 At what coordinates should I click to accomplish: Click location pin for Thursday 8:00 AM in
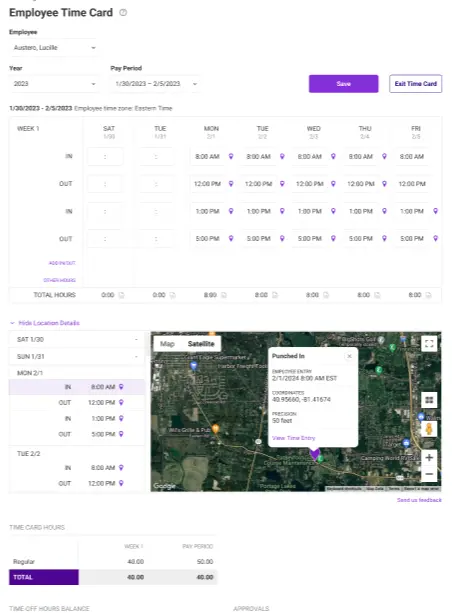(x=384, y=156)
